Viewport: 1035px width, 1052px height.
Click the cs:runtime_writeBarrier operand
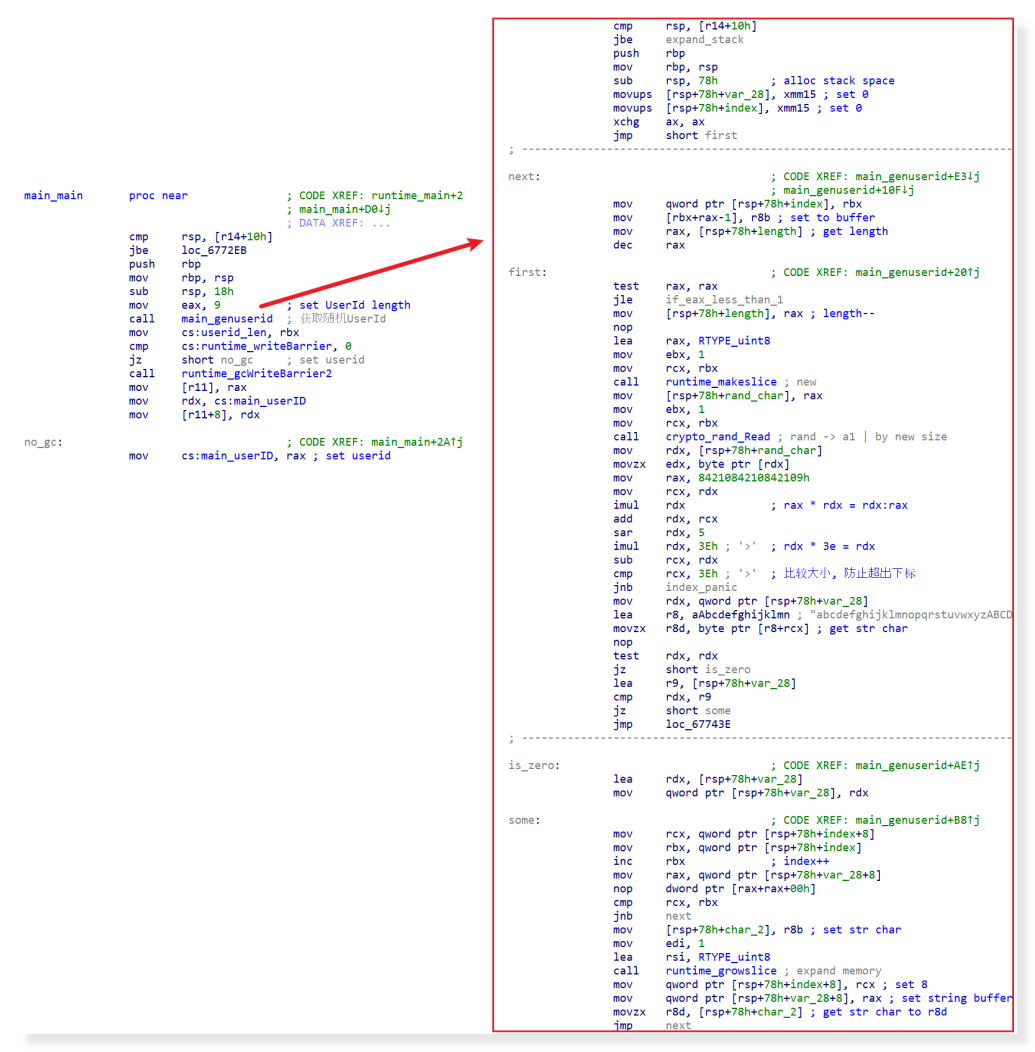tap(256, 346)
